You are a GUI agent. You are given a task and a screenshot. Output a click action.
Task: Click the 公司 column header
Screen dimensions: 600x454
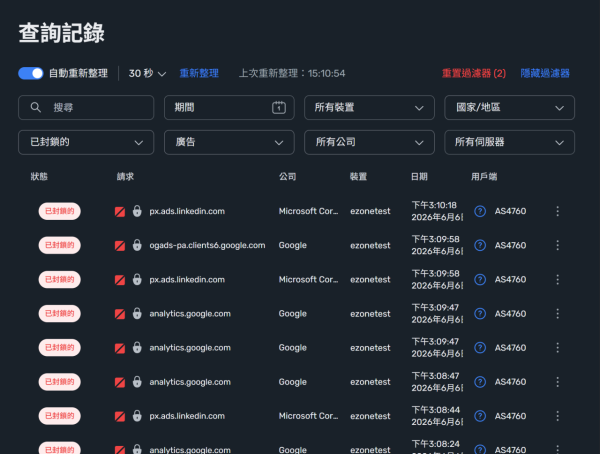click(287, 176)
